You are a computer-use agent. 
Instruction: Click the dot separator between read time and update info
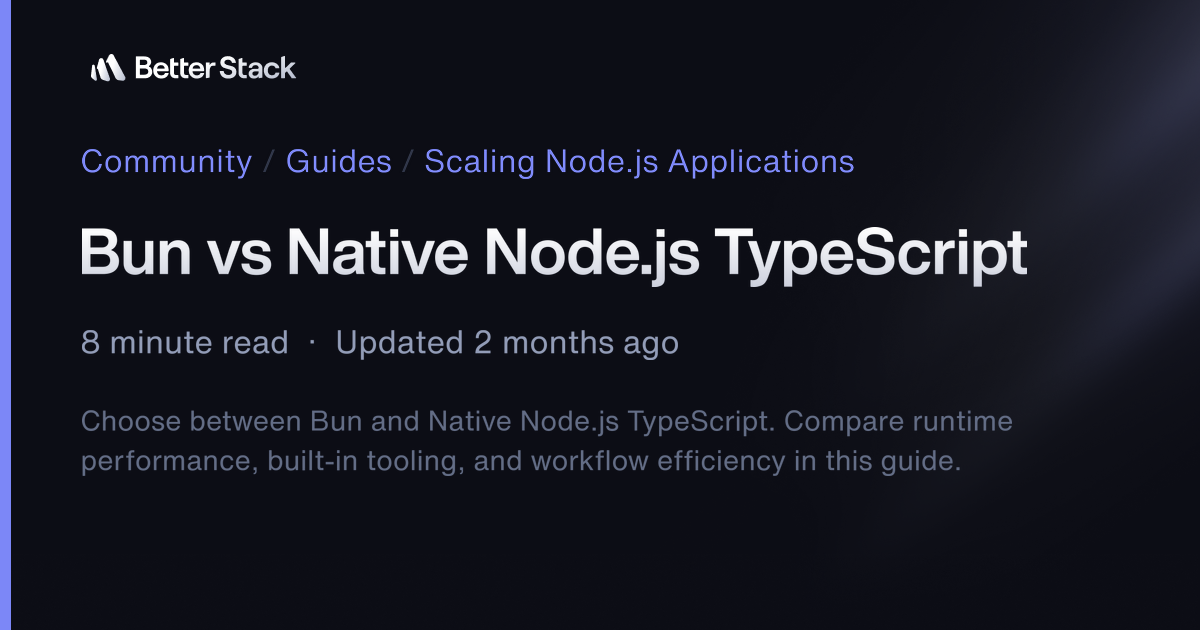[312, 342]
